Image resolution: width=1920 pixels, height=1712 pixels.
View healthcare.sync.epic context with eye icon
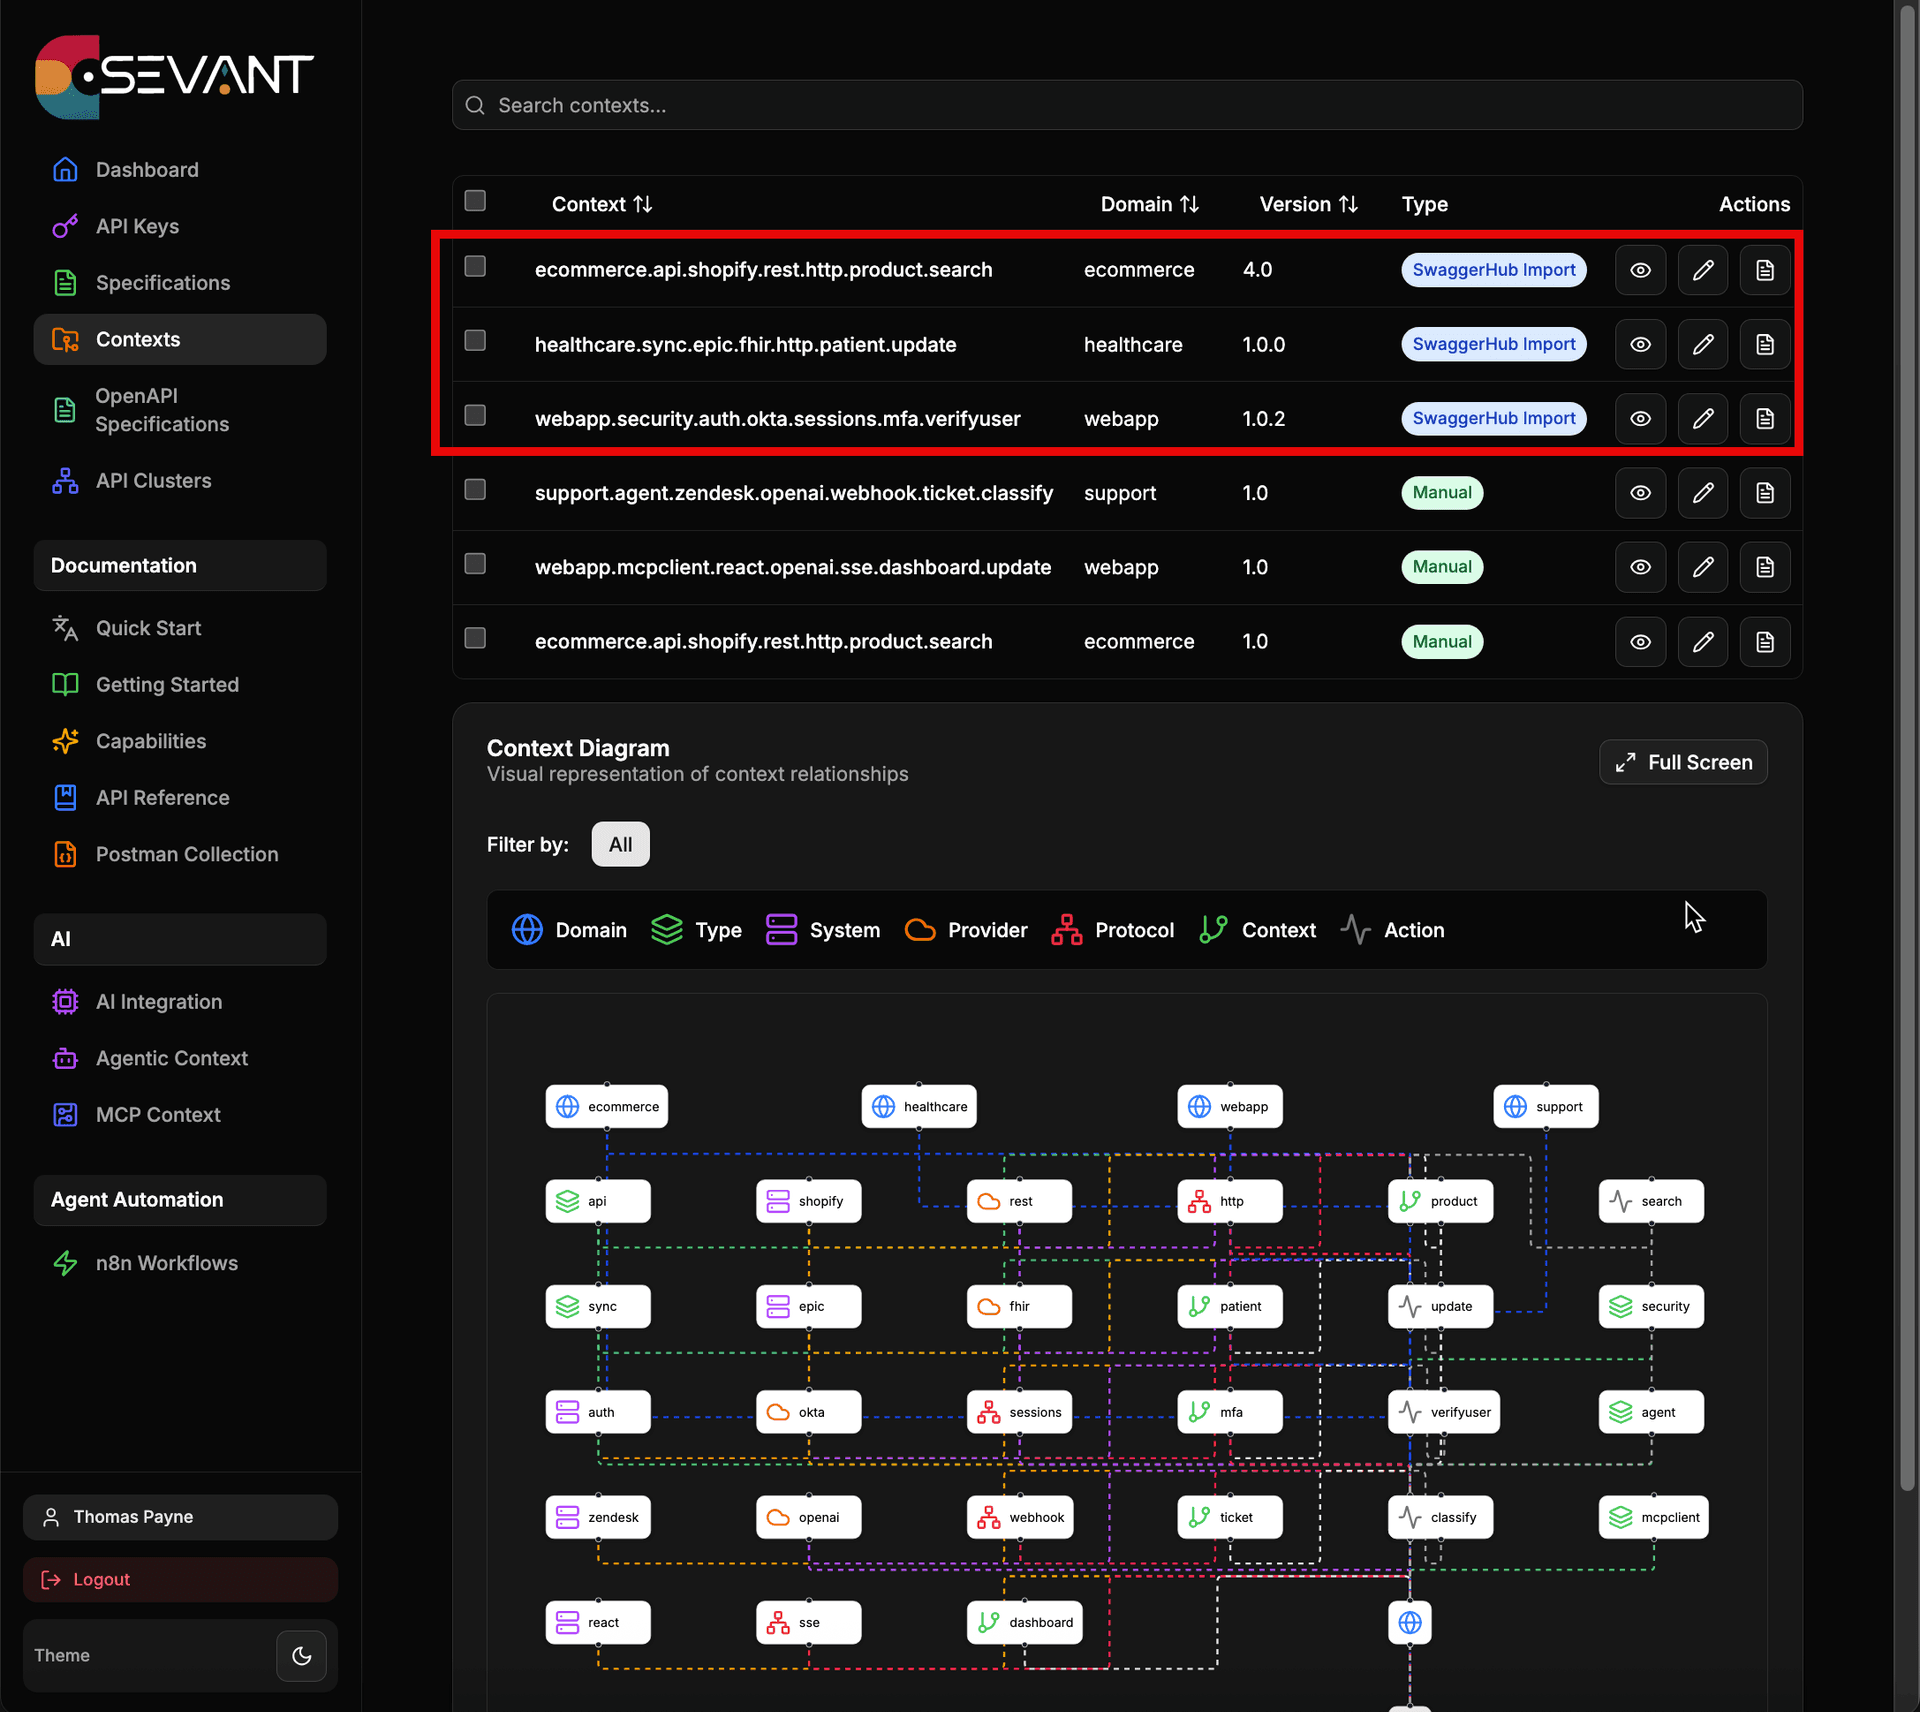click(1640, 344)
